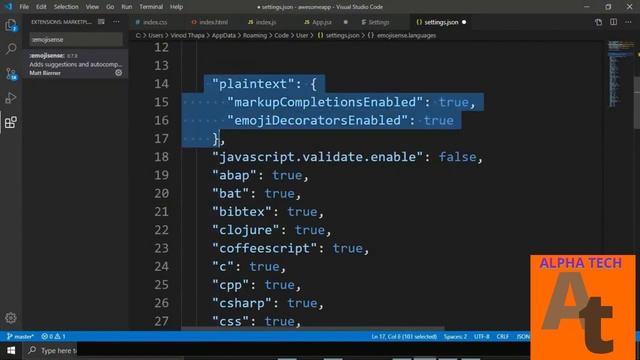Screen dimensions: 640x360
Task: Split the editor to the right
Action: [613, 22]
